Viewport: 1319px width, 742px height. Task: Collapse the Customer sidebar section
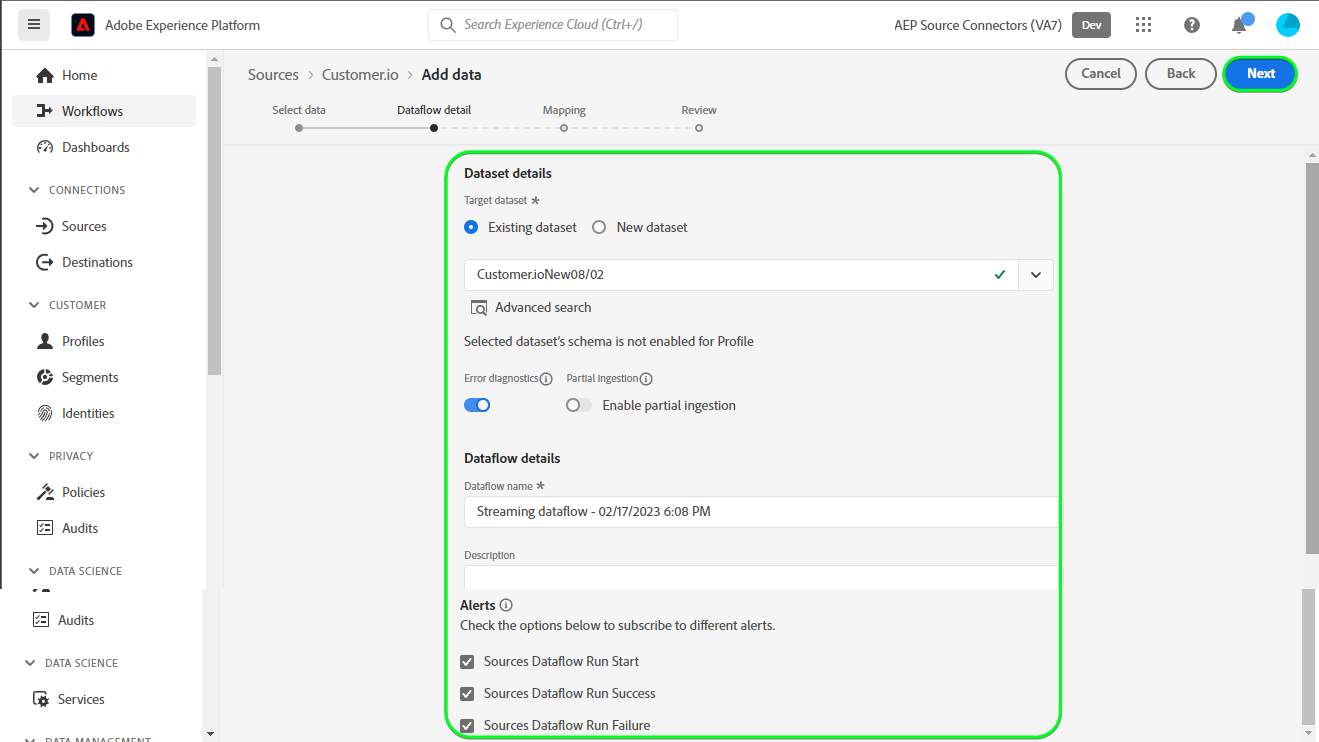pos(36,305)
